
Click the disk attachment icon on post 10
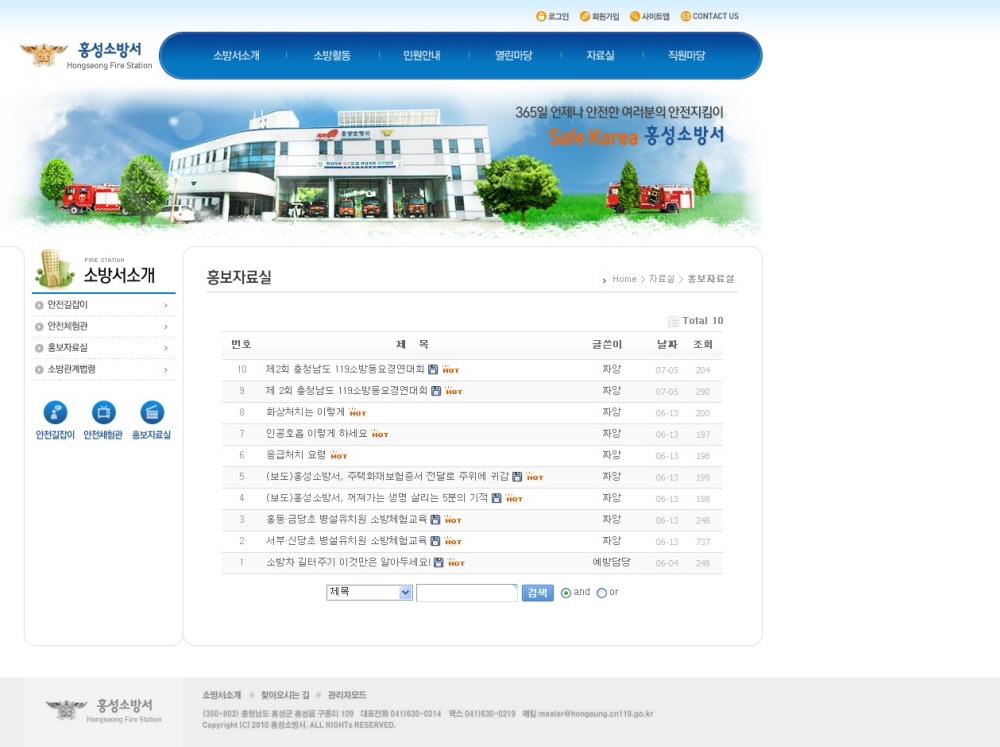[x=433, y=370]
